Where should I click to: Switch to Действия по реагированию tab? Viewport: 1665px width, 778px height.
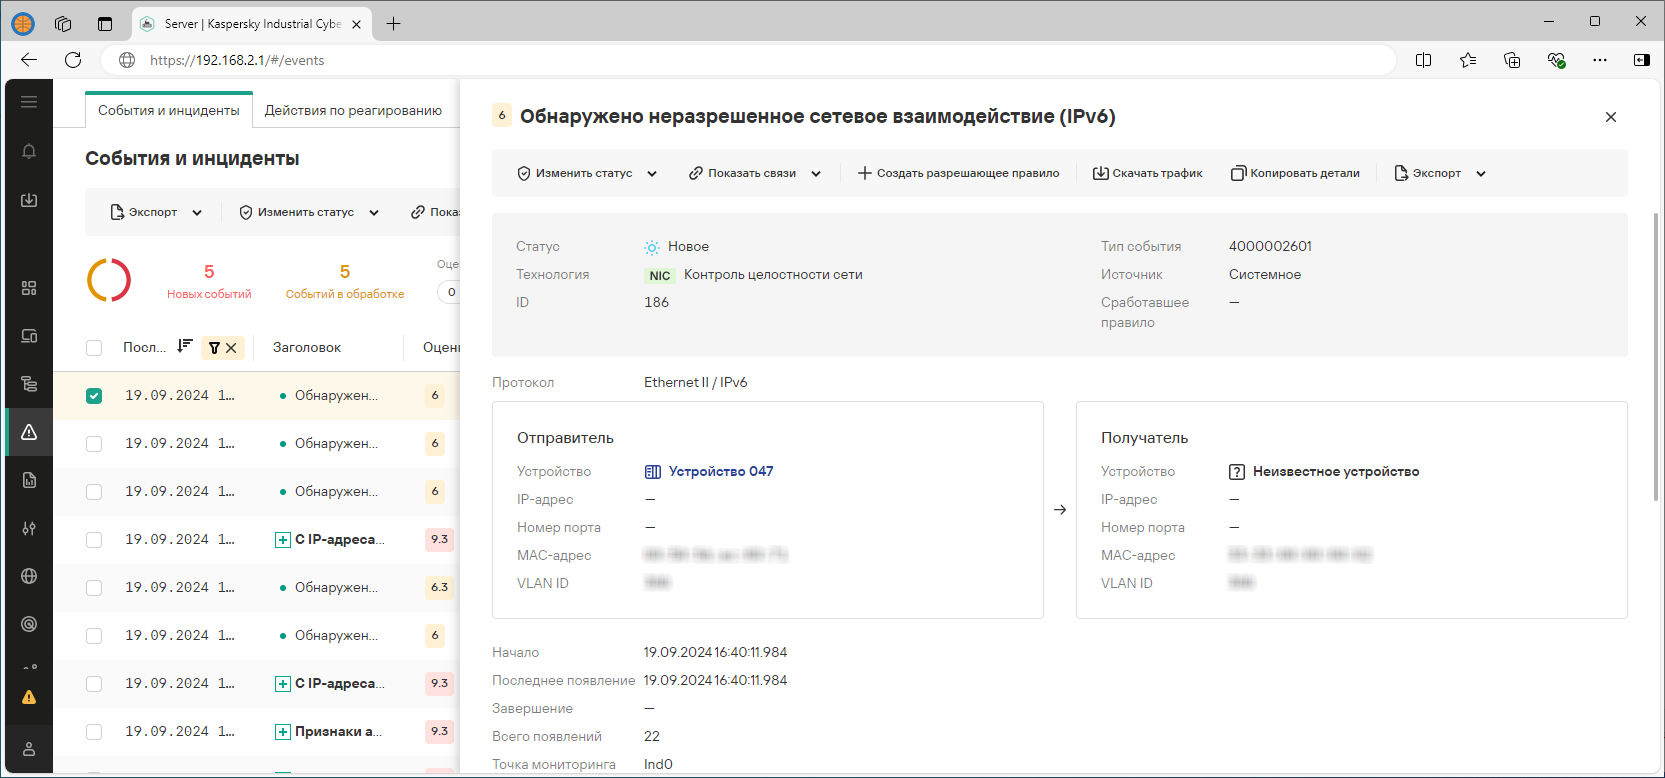(x=353, y=110)
